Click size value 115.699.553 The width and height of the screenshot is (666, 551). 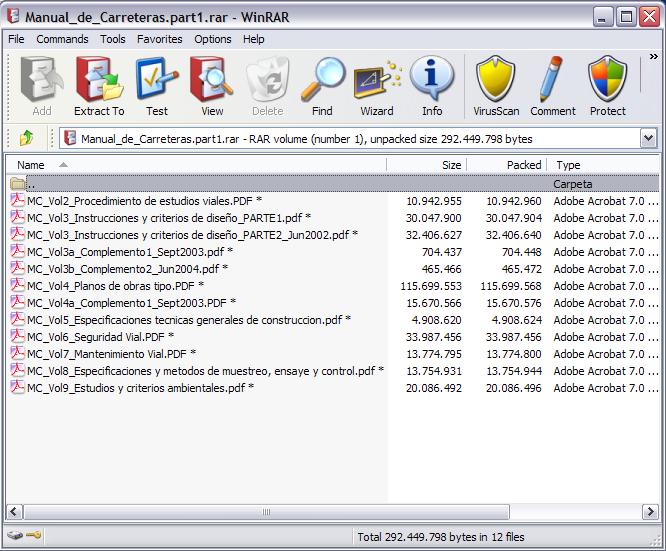tap(431, 286)
